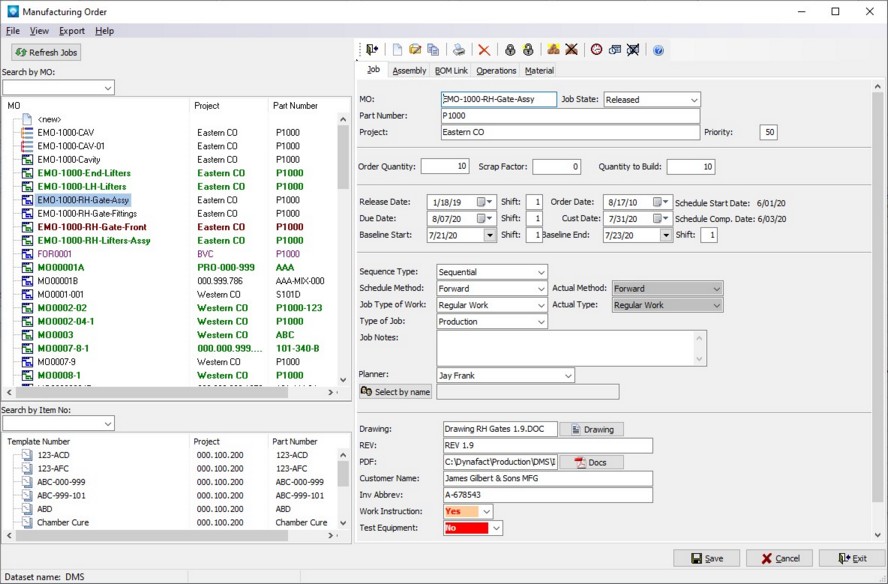The width and height of the screenshot is (888, 584).
Task: Click the red Test Equipment field
Action: point(466,528)
